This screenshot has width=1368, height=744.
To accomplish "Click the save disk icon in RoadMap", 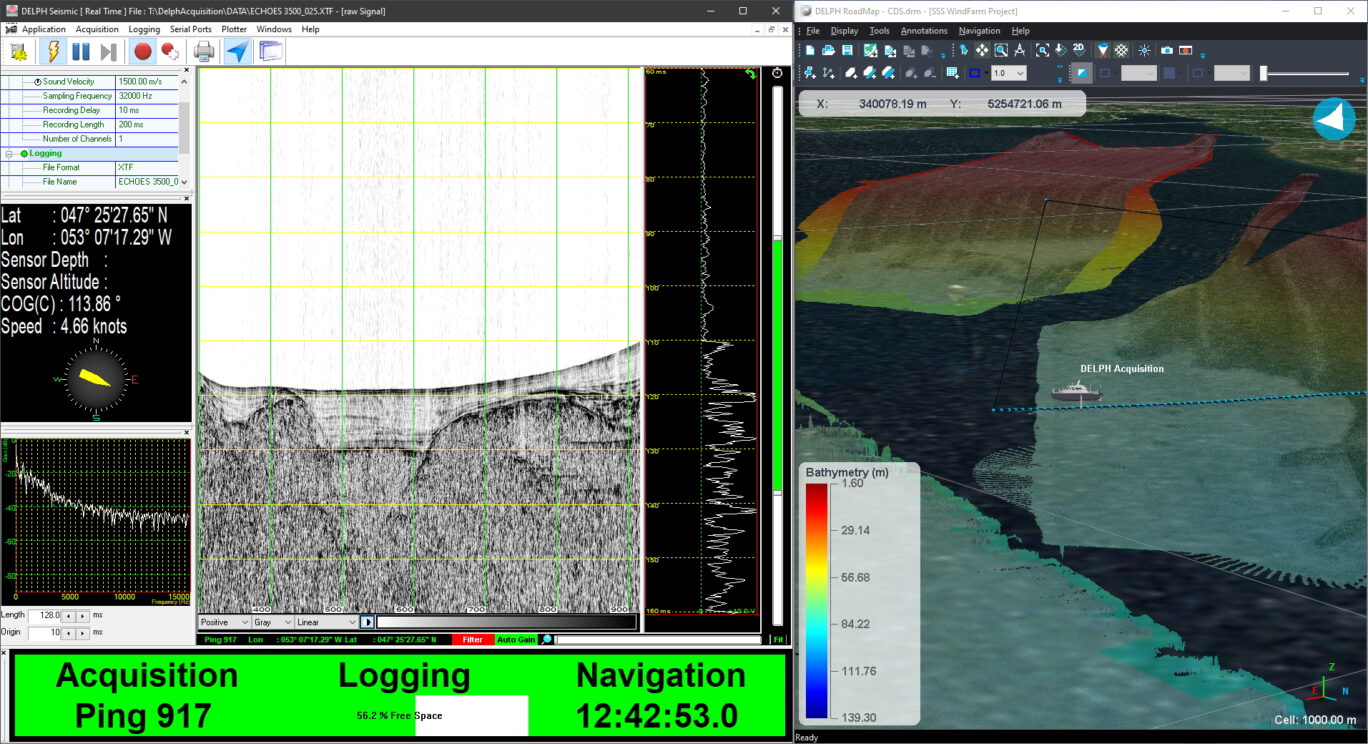I will pyautogui.click(x=847, y=50).
